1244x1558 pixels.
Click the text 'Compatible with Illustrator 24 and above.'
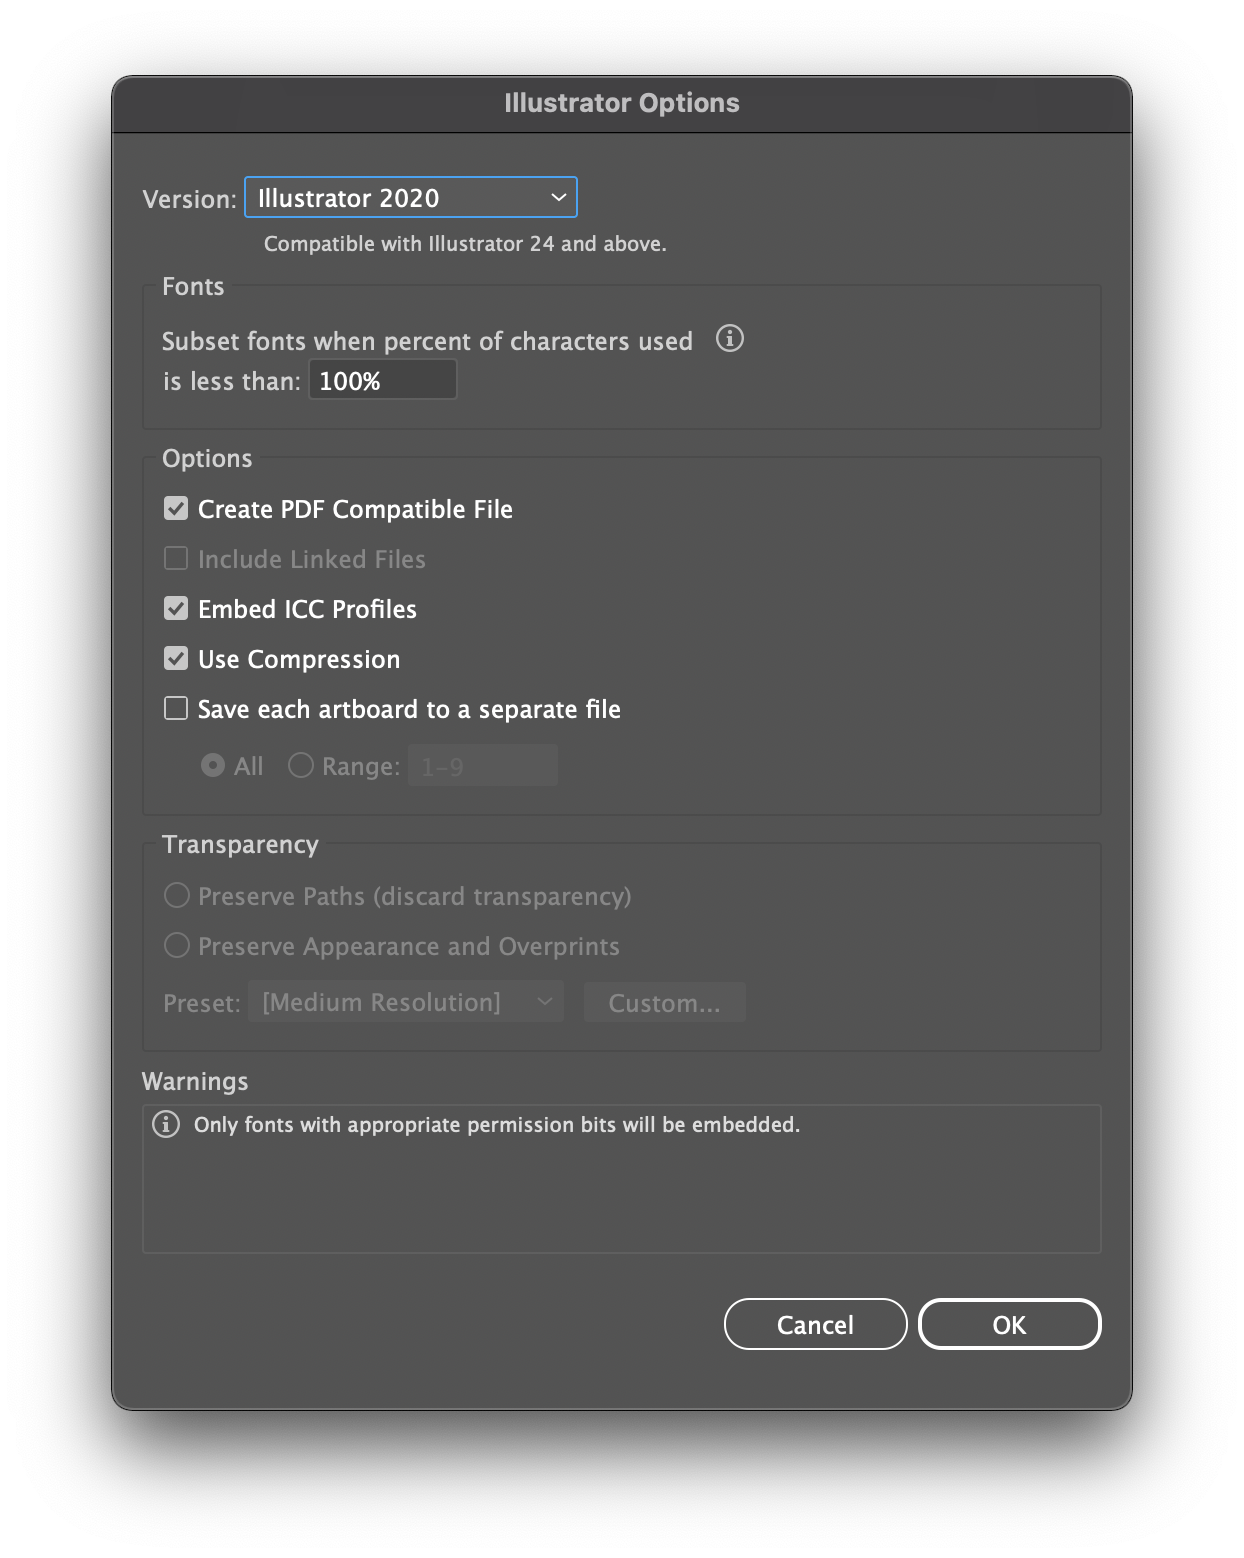point(465,244)
